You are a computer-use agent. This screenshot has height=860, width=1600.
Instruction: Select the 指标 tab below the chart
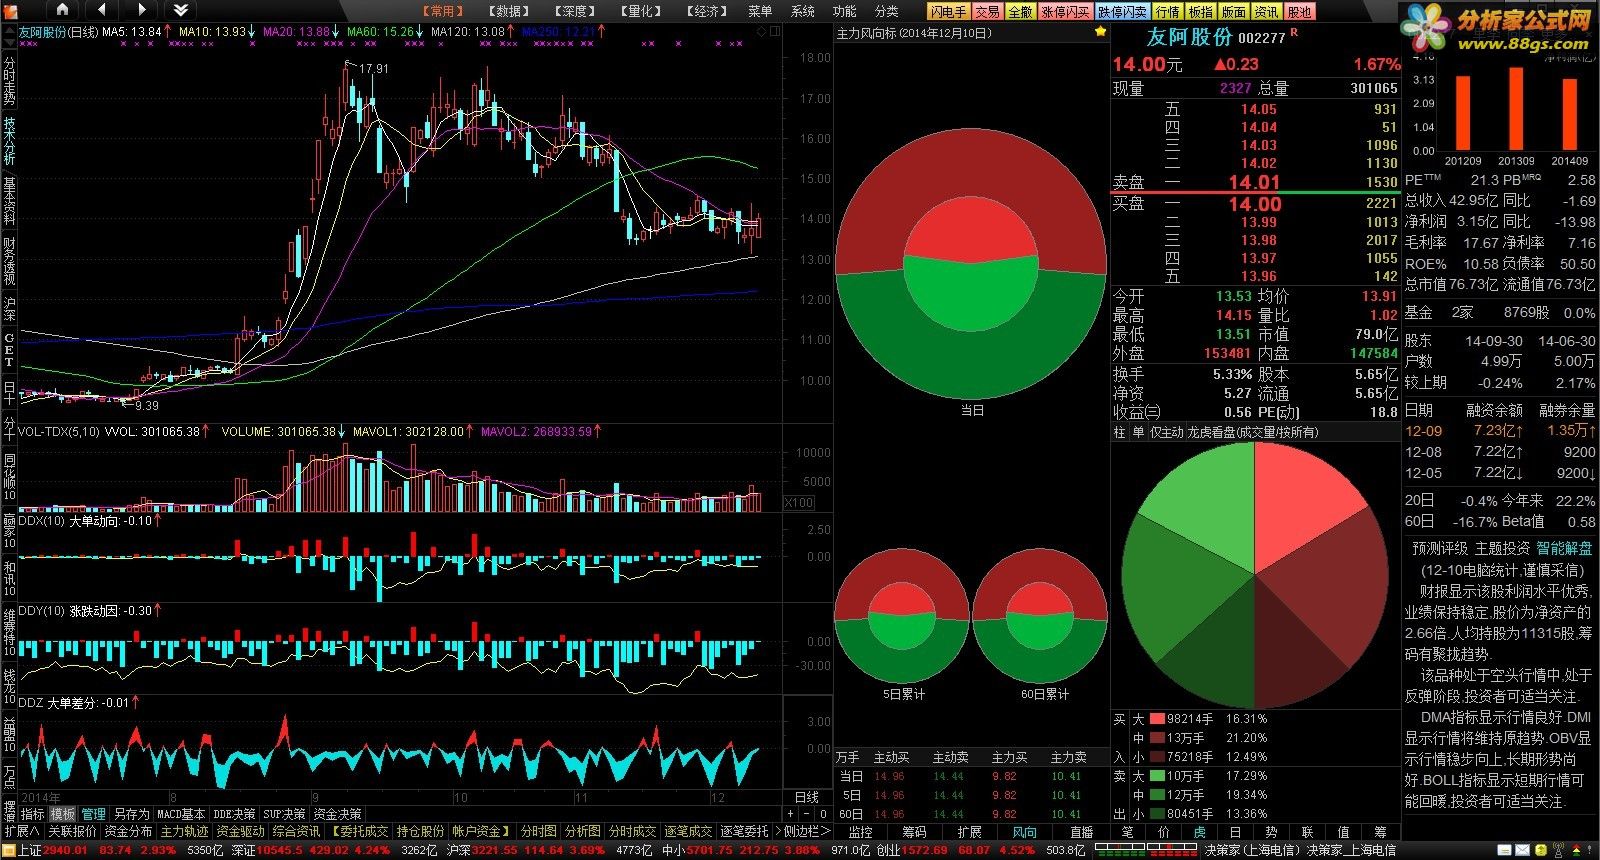[33, 814]
